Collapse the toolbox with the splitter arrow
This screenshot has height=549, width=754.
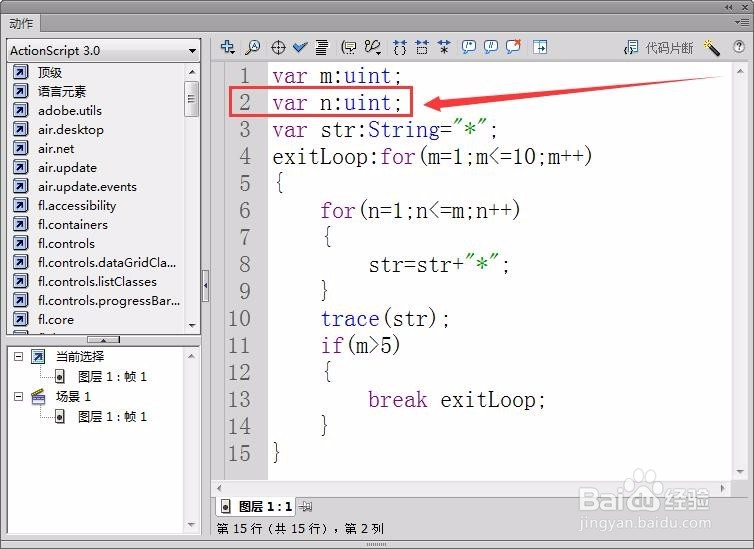[206, 286]
